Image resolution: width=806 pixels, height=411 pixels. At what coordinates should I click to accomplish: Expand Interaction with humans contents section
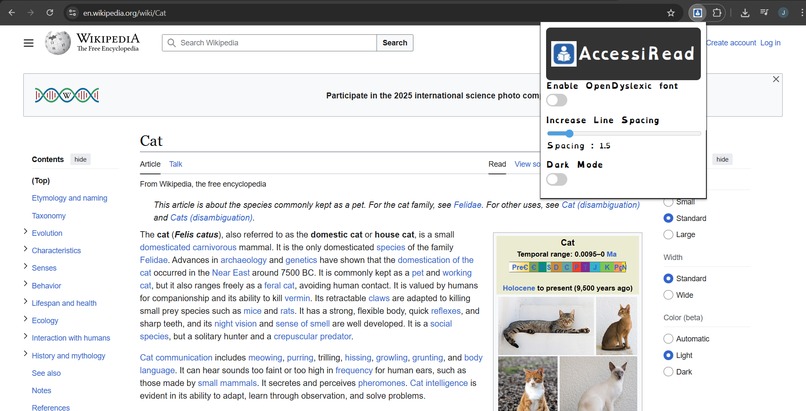pos(25,337)
